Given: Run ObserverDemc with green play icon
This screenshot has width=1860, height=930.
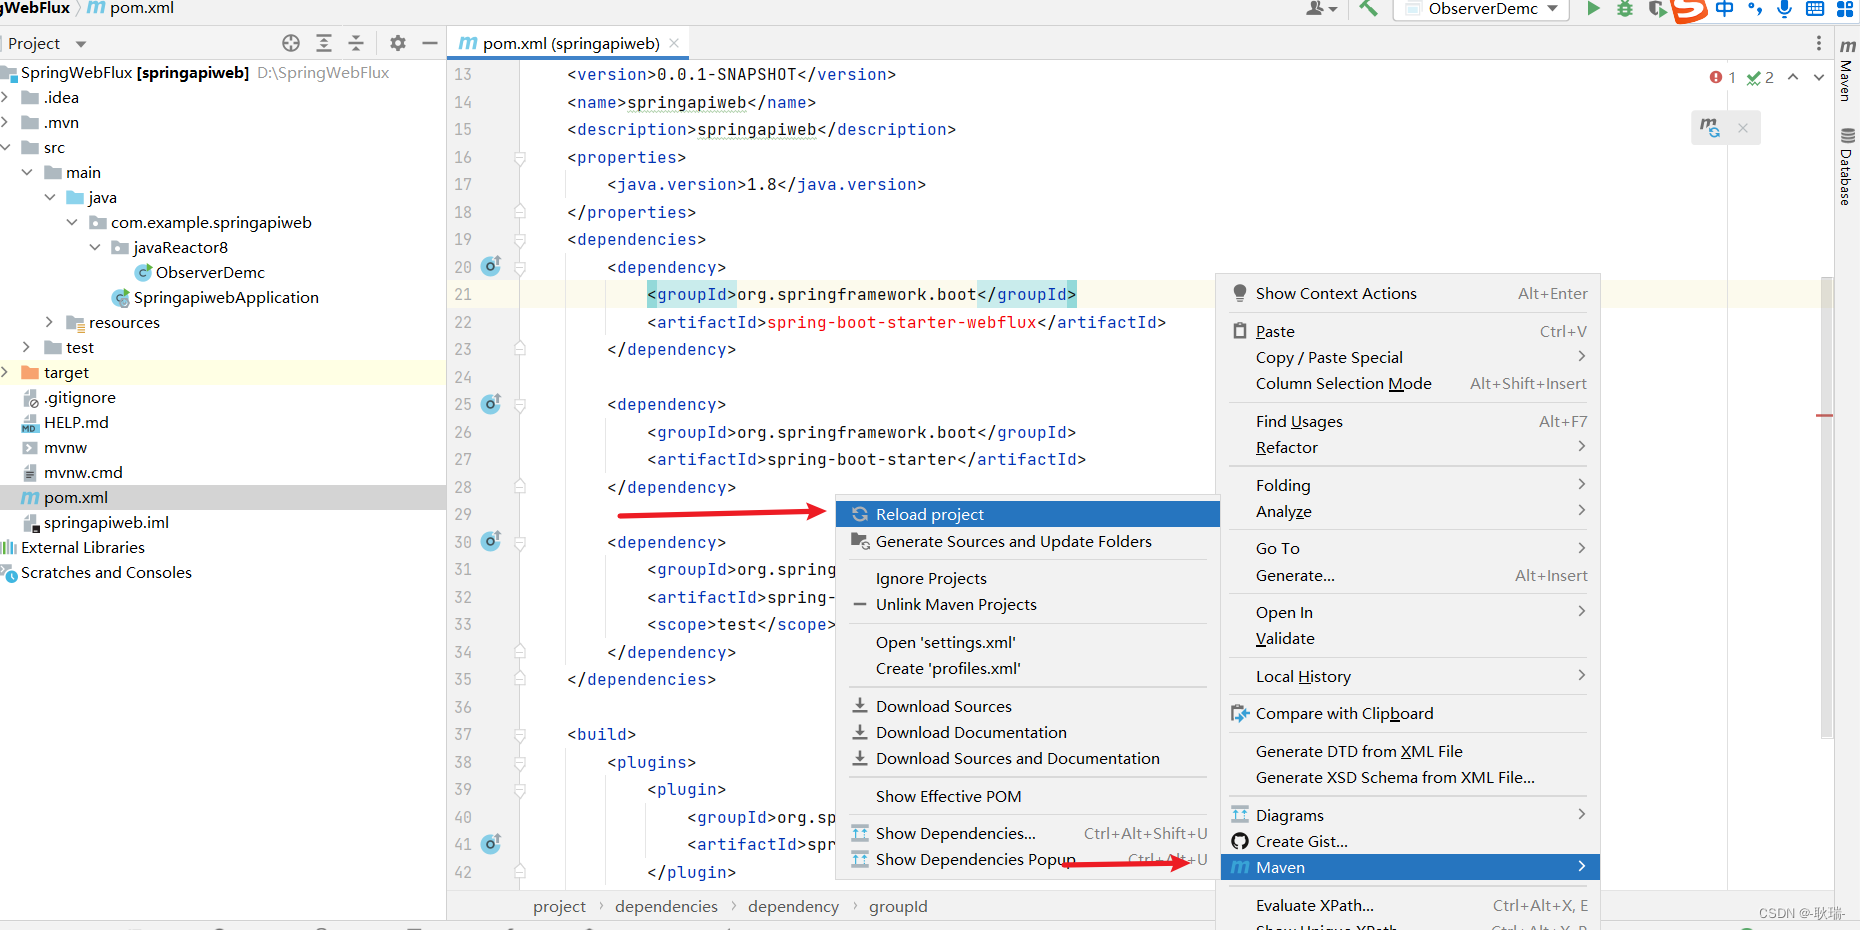Looking at the screenshot, I should click(1594, 9).
